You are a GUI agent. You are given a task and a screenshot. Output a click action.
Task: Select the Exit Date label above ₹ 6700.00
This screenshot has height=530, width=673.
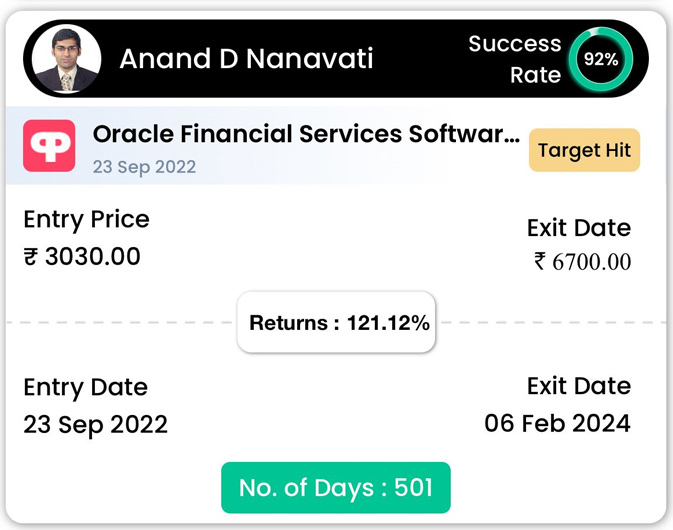[x=579, y=228]
